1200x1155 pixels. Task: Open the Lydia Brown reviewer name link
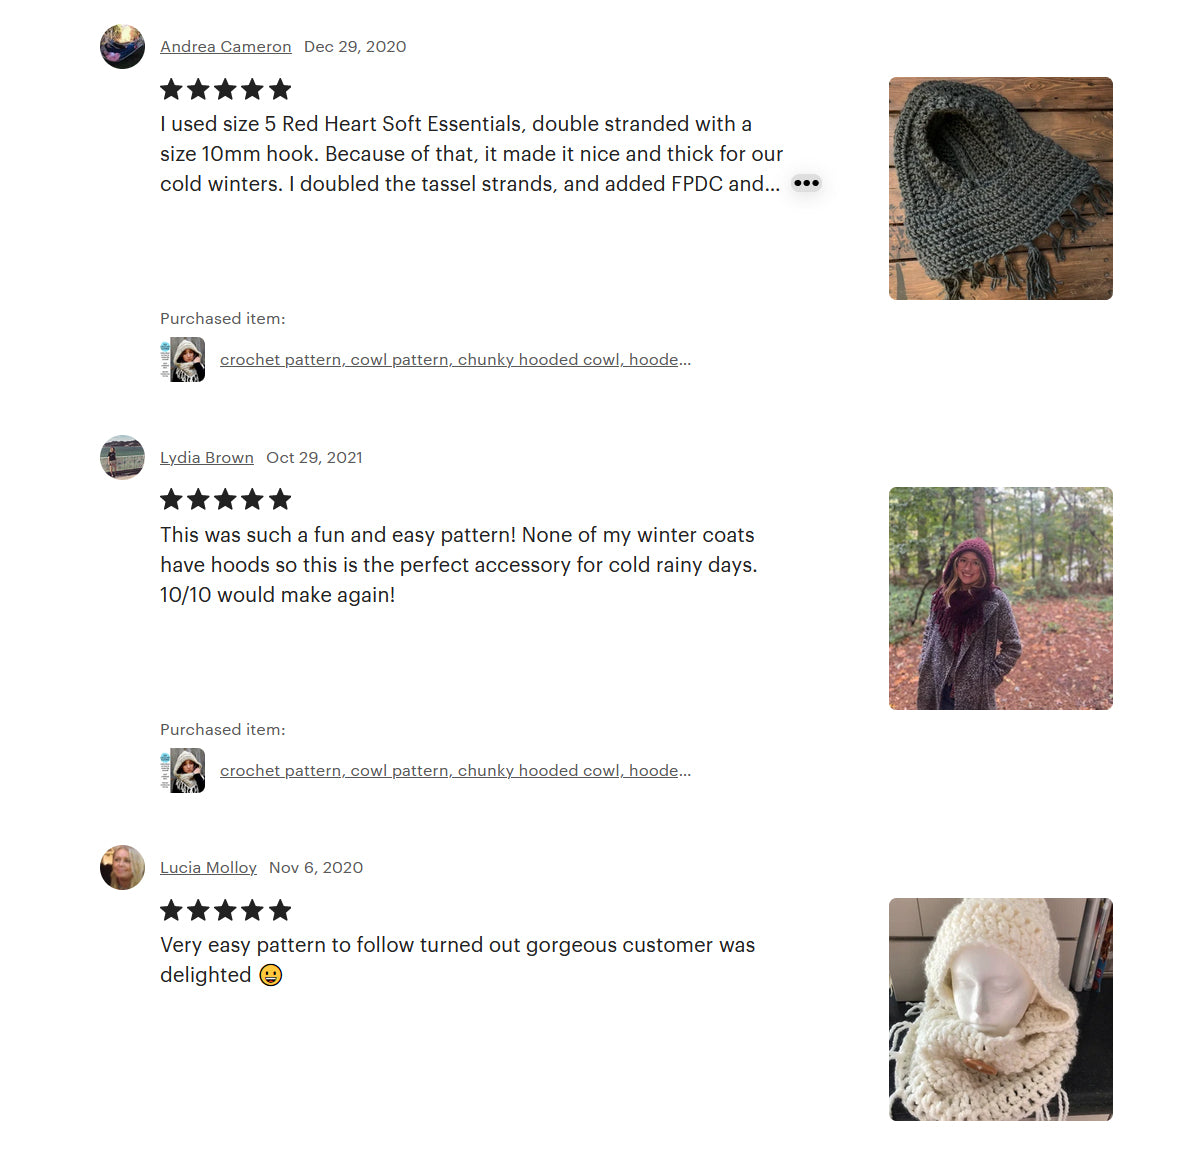[207, 457]
